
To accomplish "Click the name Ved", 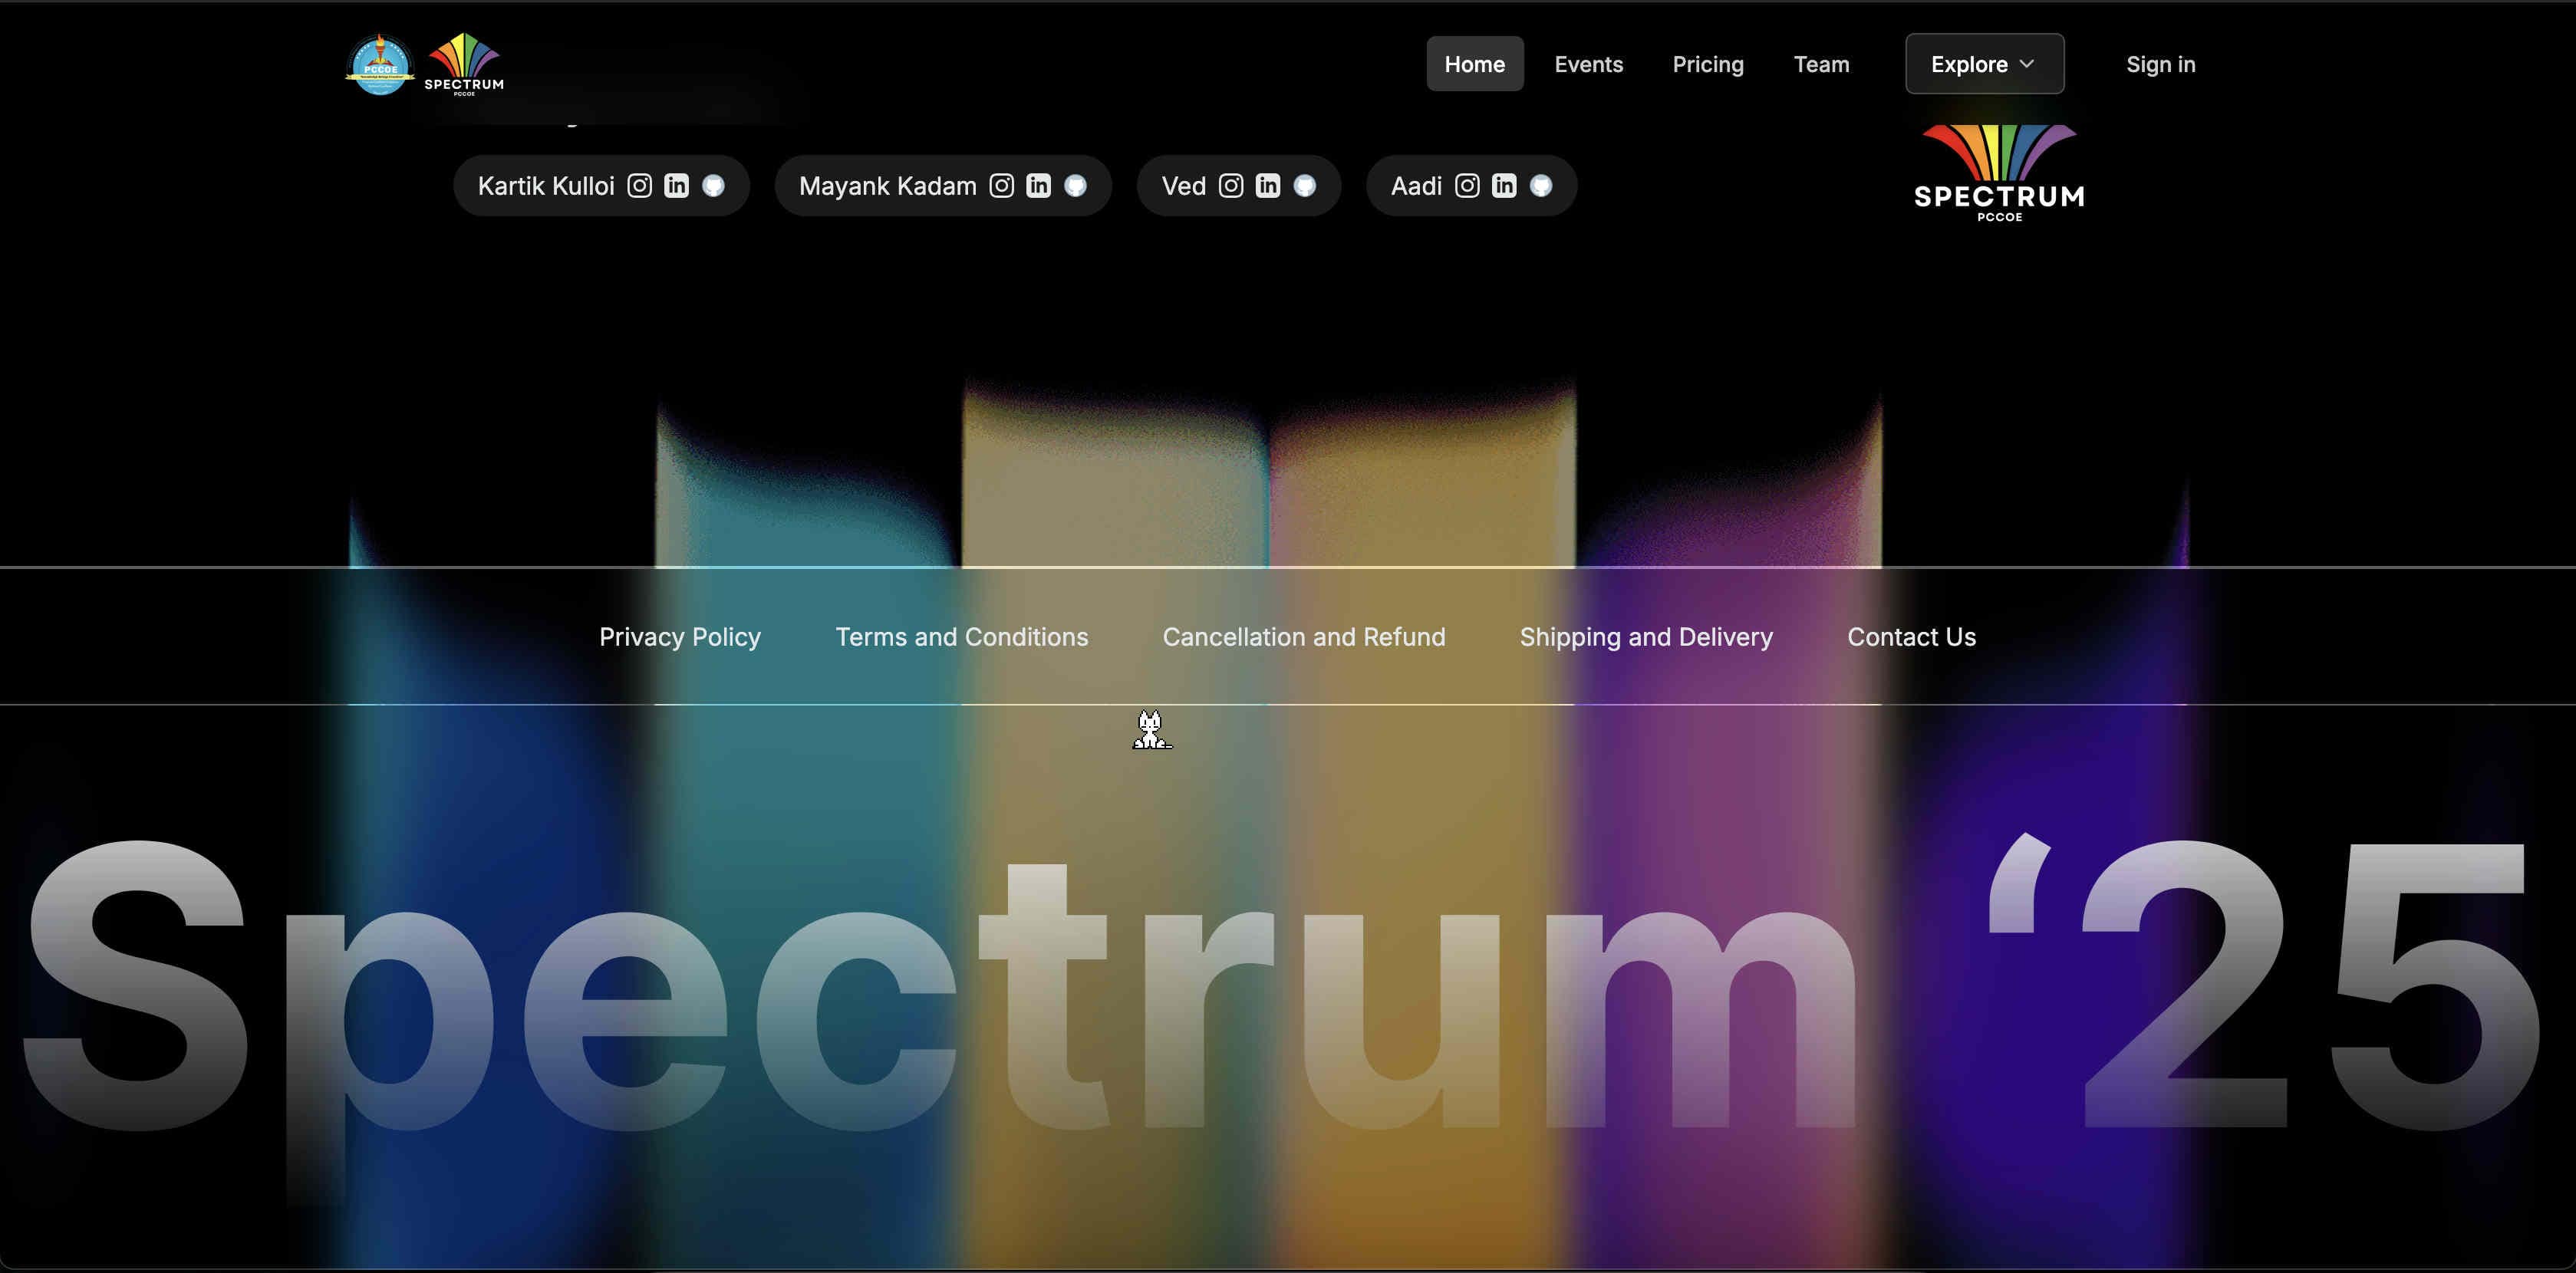I will (x=1184, y=186).
